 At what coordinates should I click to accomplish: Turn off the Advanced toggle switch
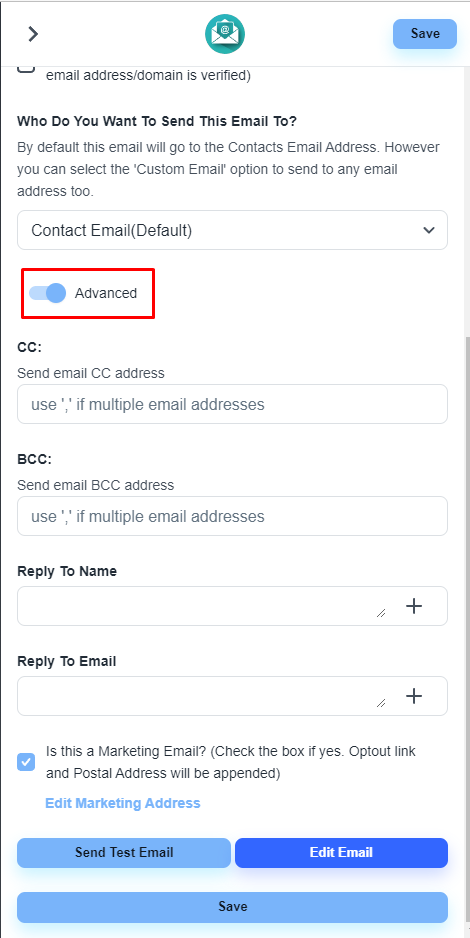tap(48, 293)
